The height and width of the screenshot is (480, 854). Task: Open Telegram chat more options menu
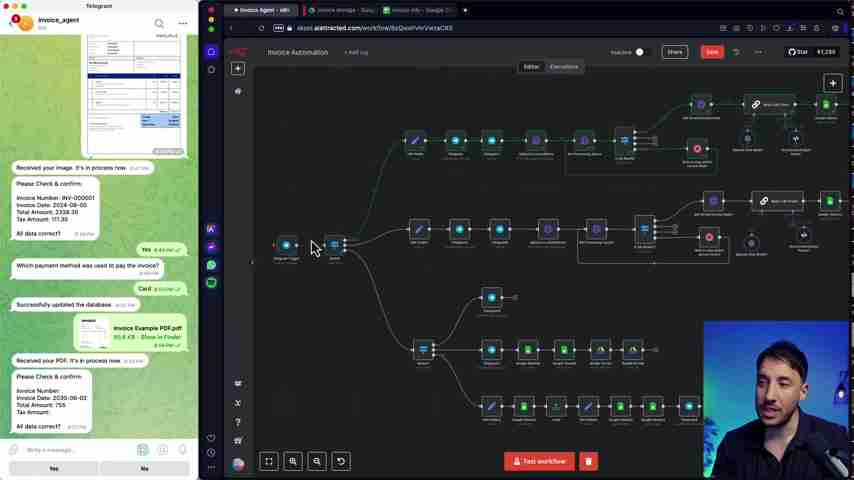[x=183, y=23]
